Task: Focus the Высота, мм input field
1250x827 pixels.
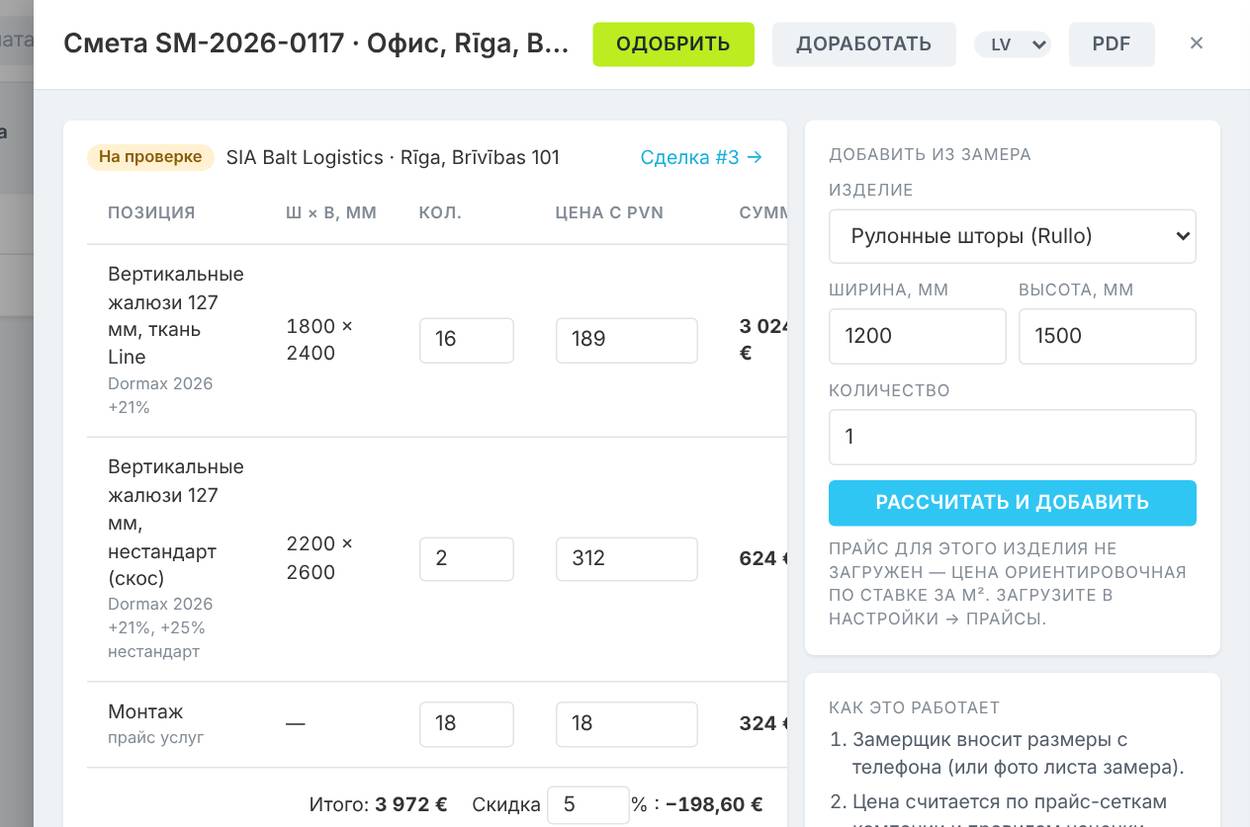Action: pos(1107,336)
